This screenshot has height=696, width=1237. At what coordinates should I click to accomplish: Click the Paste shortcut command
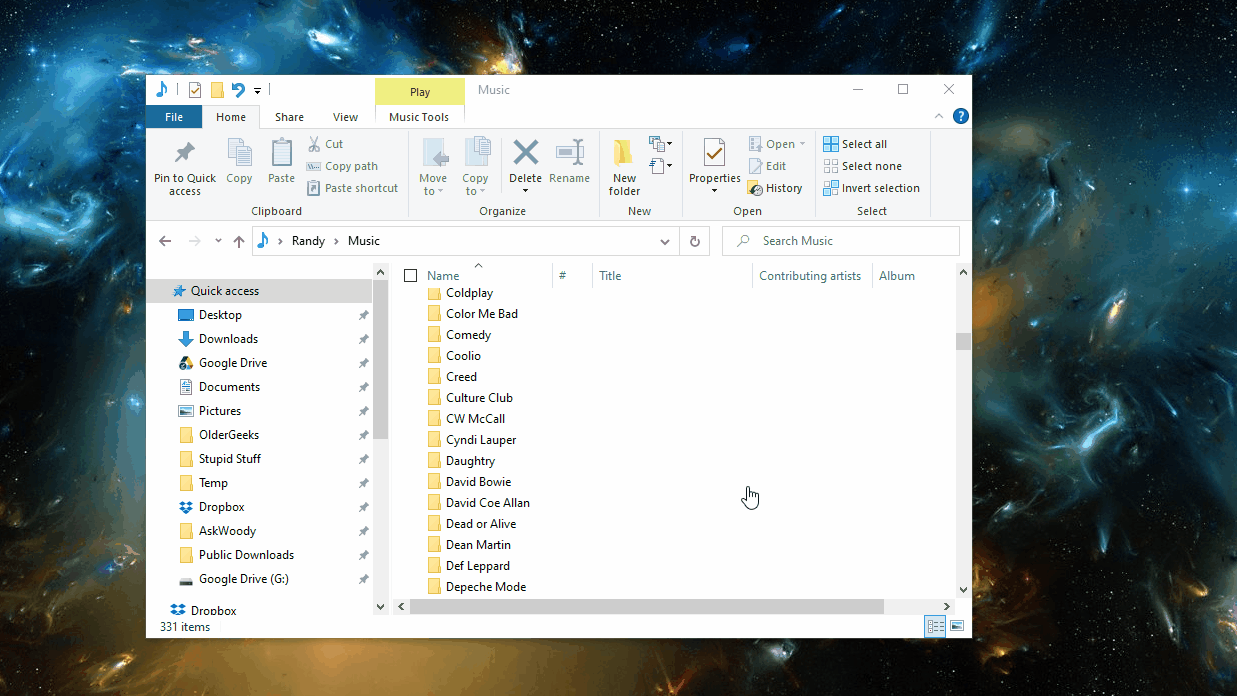tap(352, 188)
